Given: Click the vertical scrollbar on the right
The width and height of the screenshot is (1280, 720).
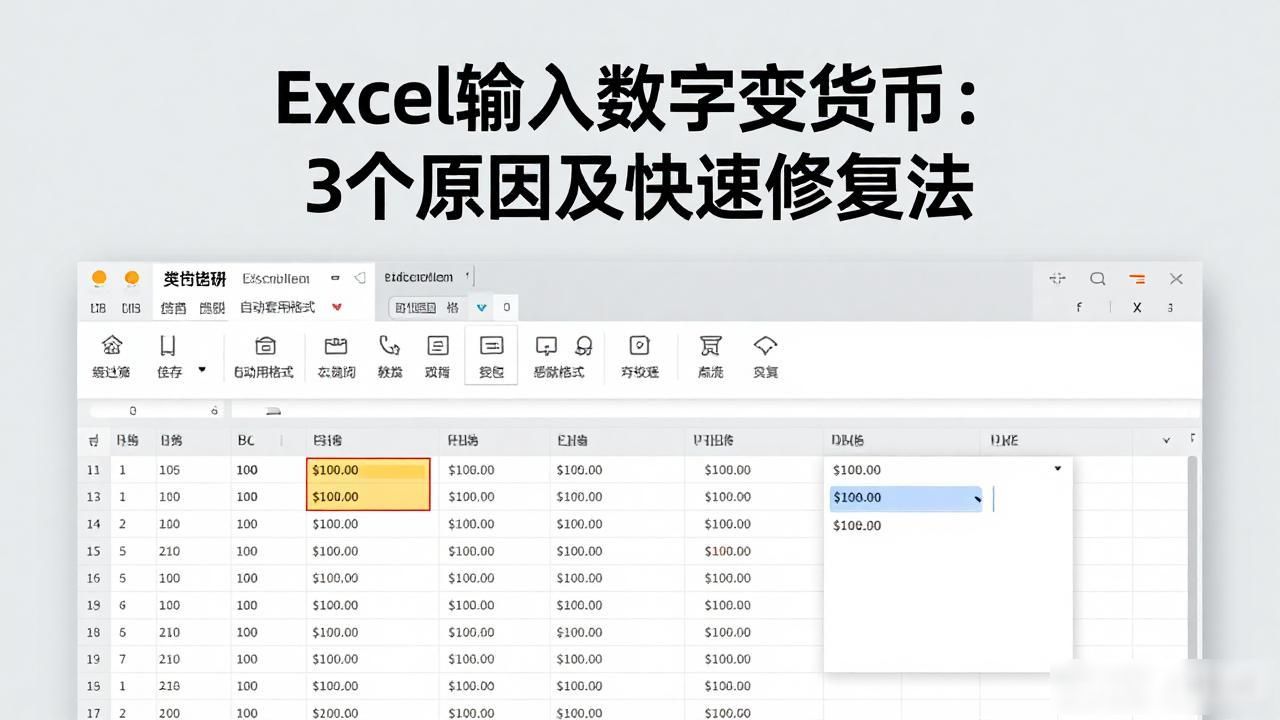Looking at the screenshot, I should 1191,555.
